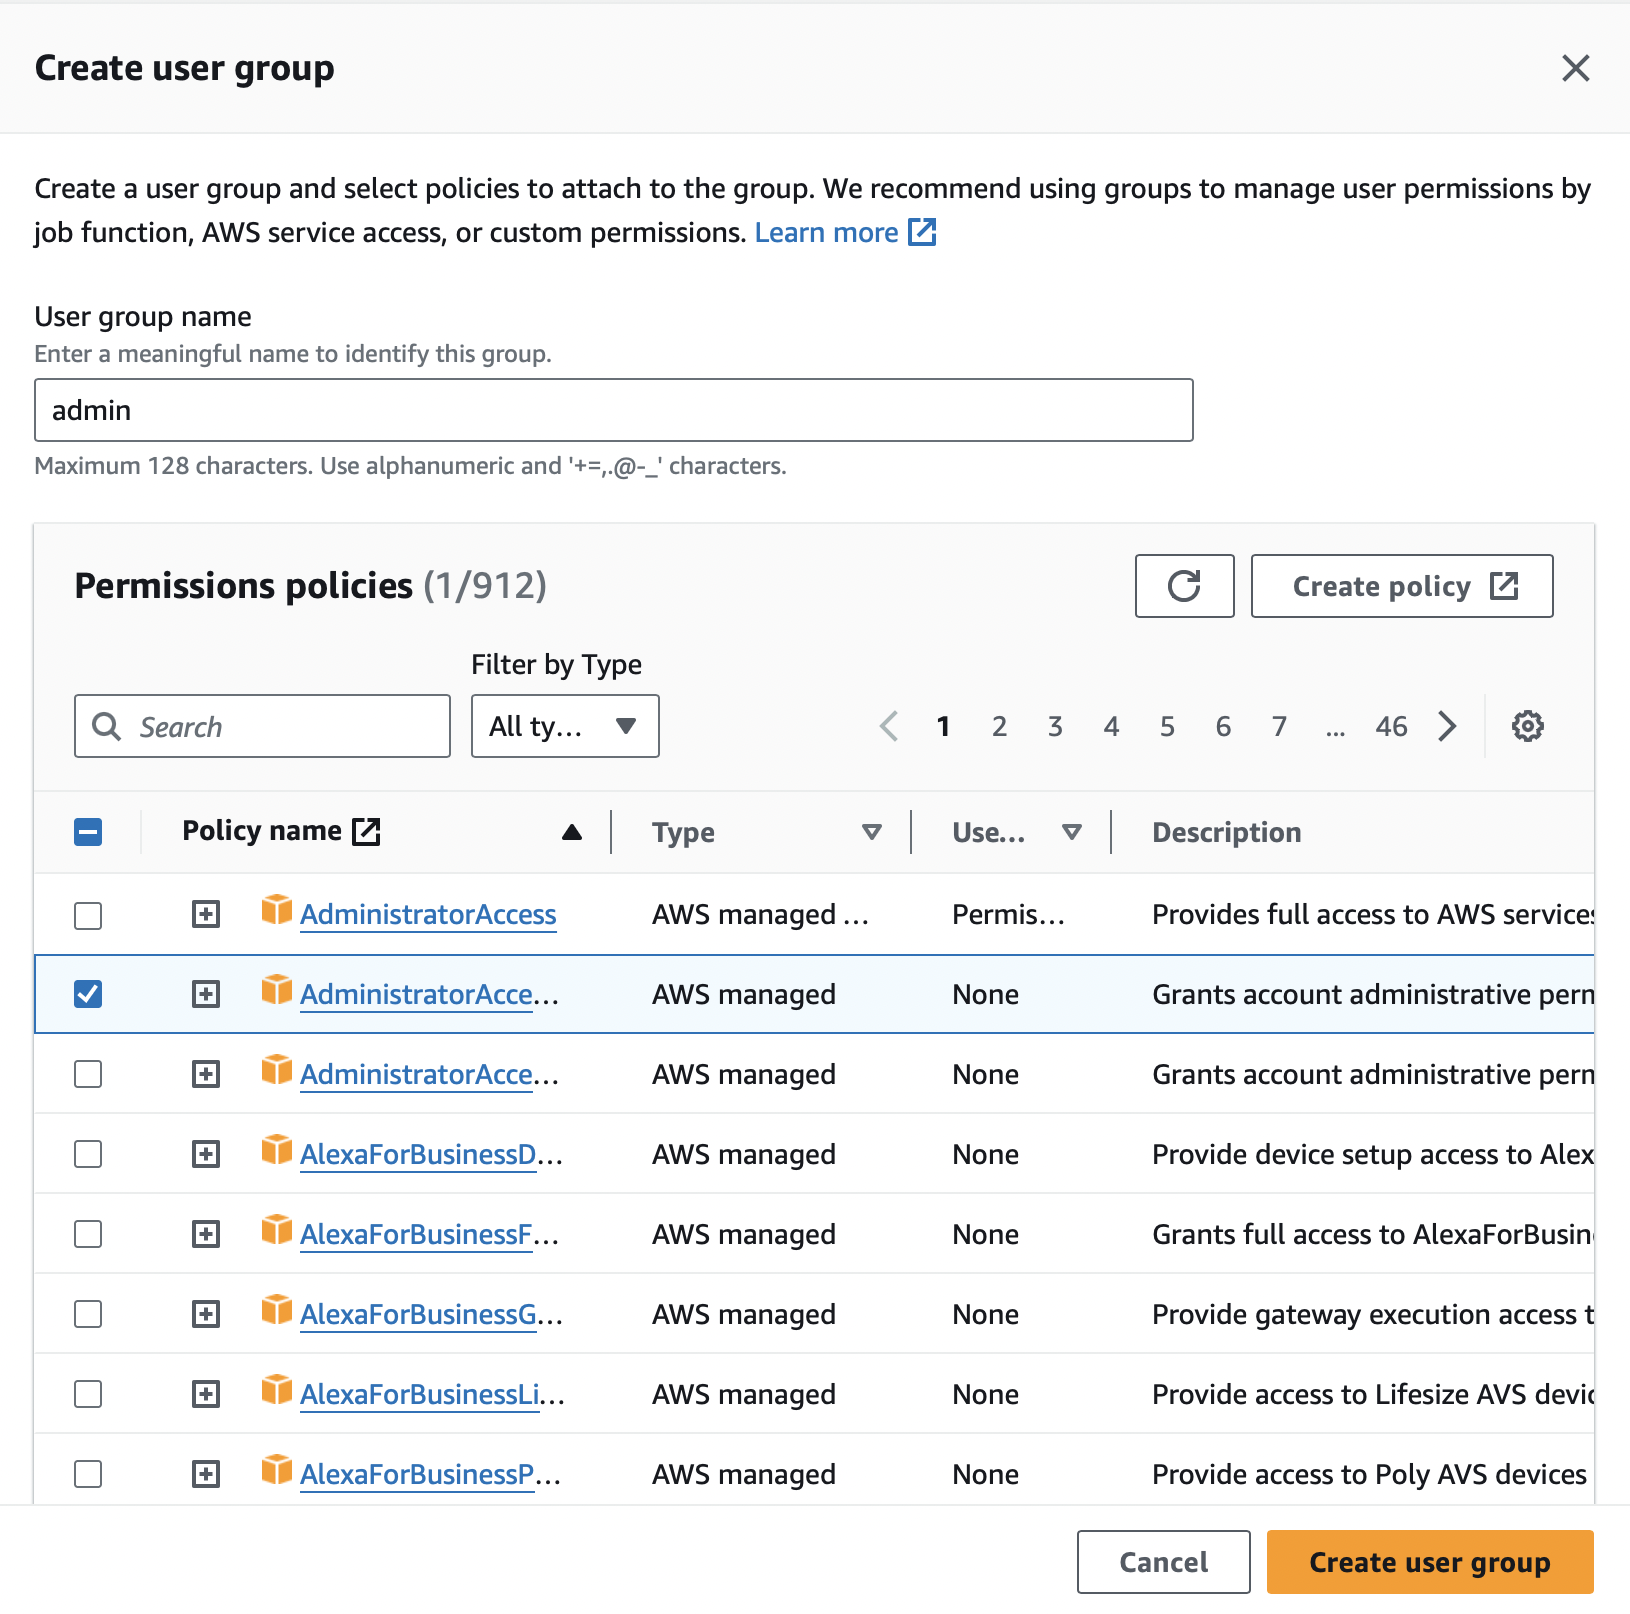Expand details for AdministratorAccess policy
Image resolution: width=1630 pixels, height=1614 pixels.
tap(206, 913)
